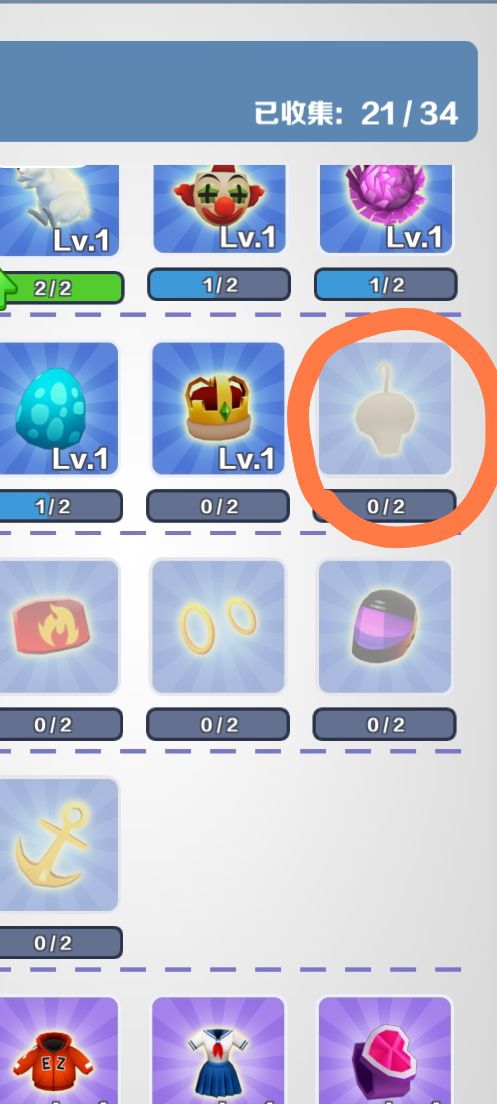Choose the purple crystal flower item
497x1104 pixels.
(x=386, y=210)
